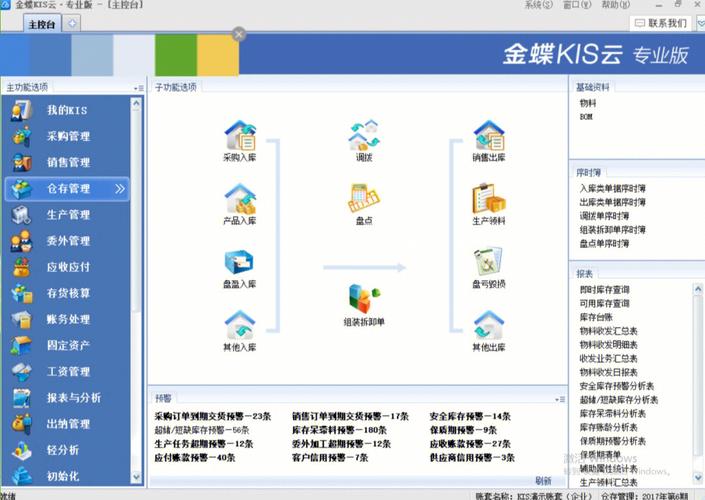Open 保质期预警 alert
This screenshot has height=500, width=705.
pyautogui.click(x=463, y=430)
